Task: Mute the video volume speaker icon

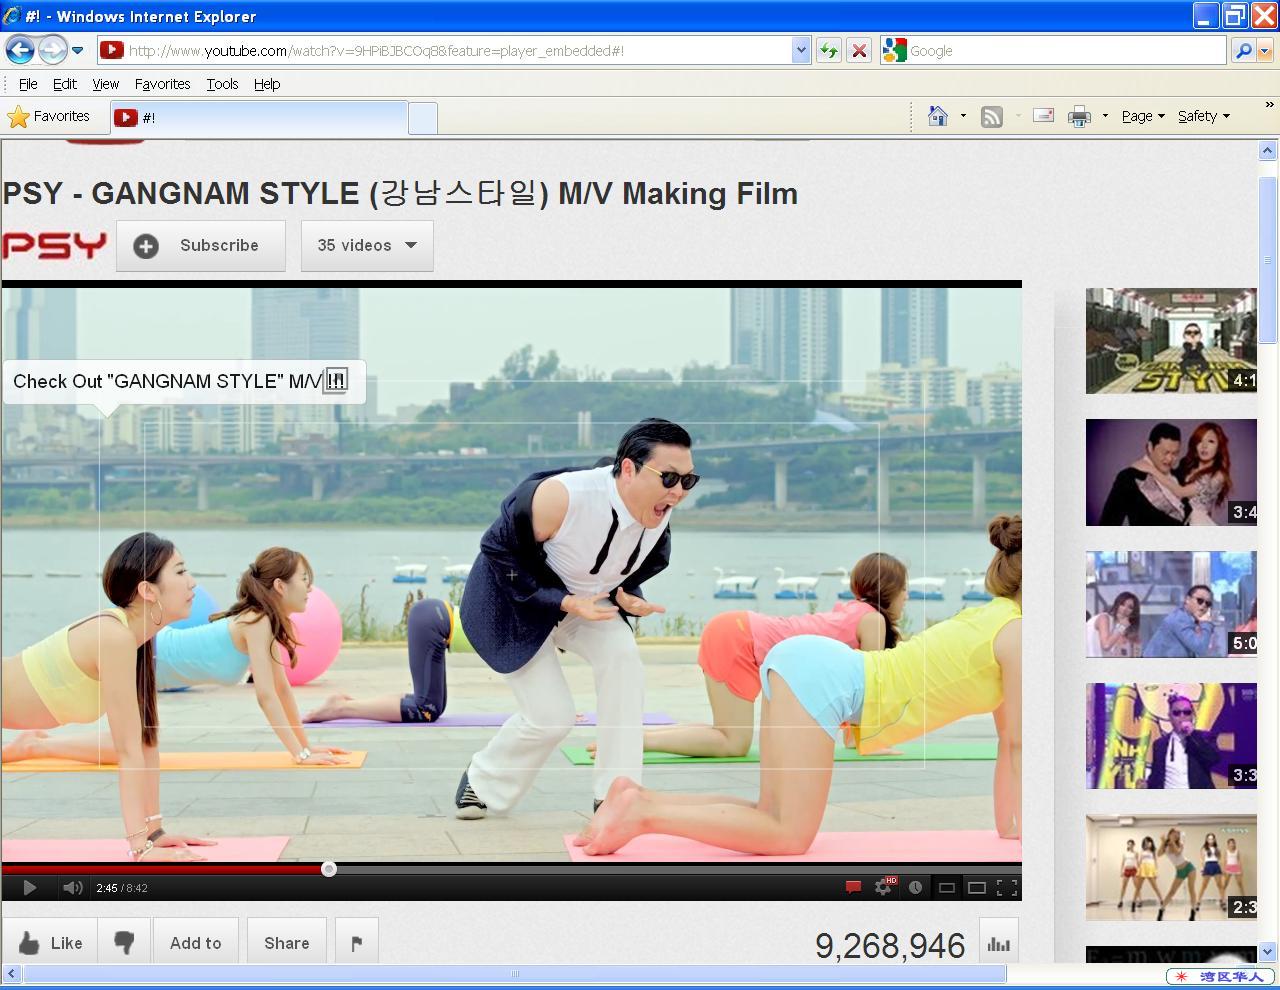Action: pos(72,887)
